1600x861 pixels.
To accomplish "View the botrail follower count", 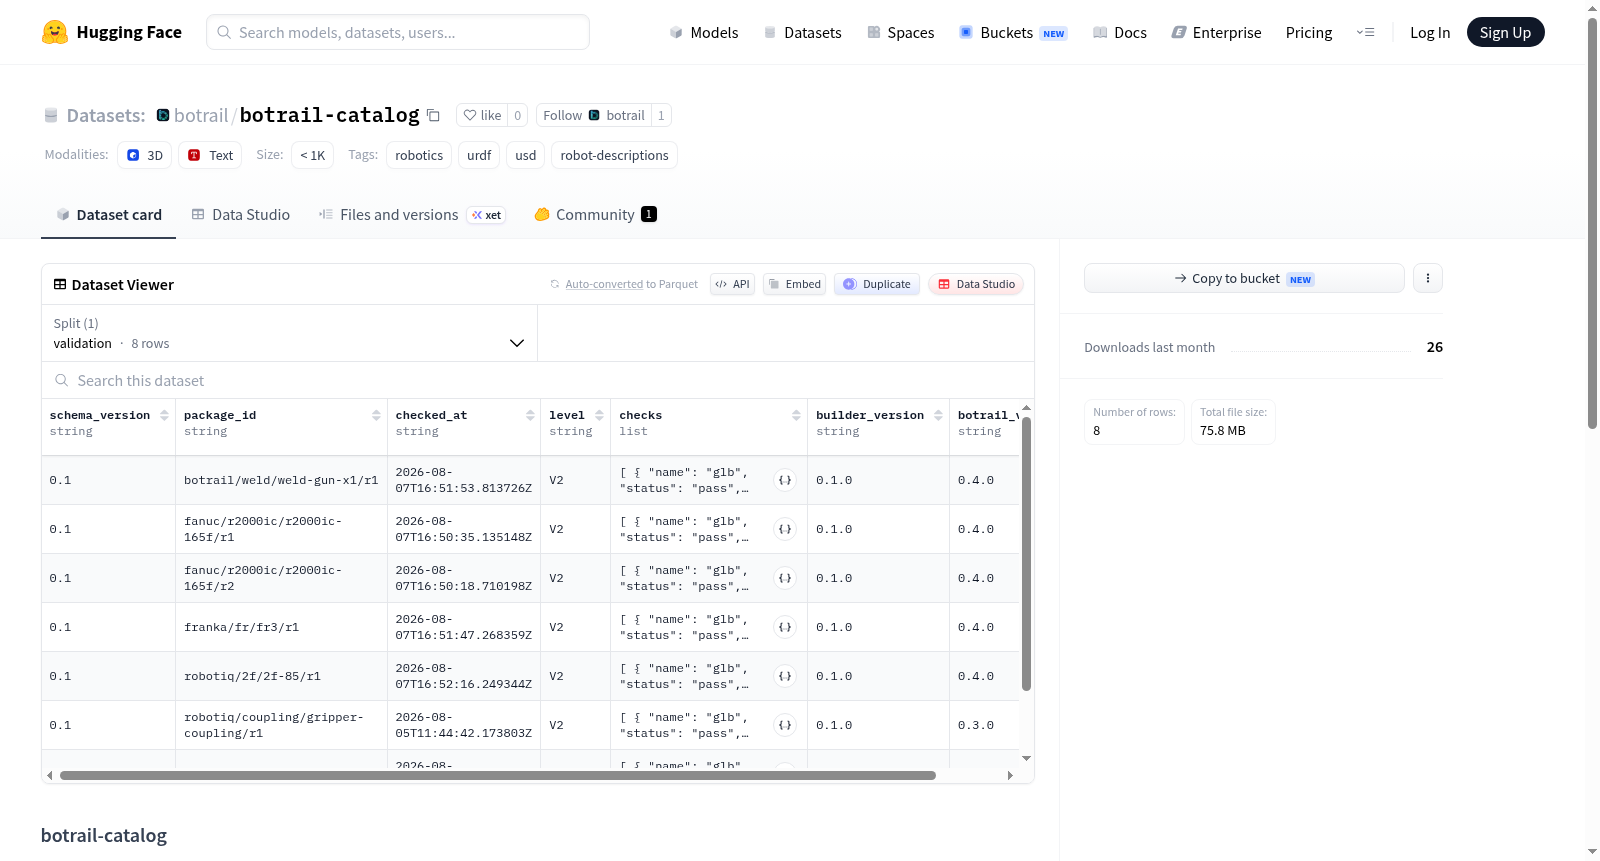I will 661,115.
